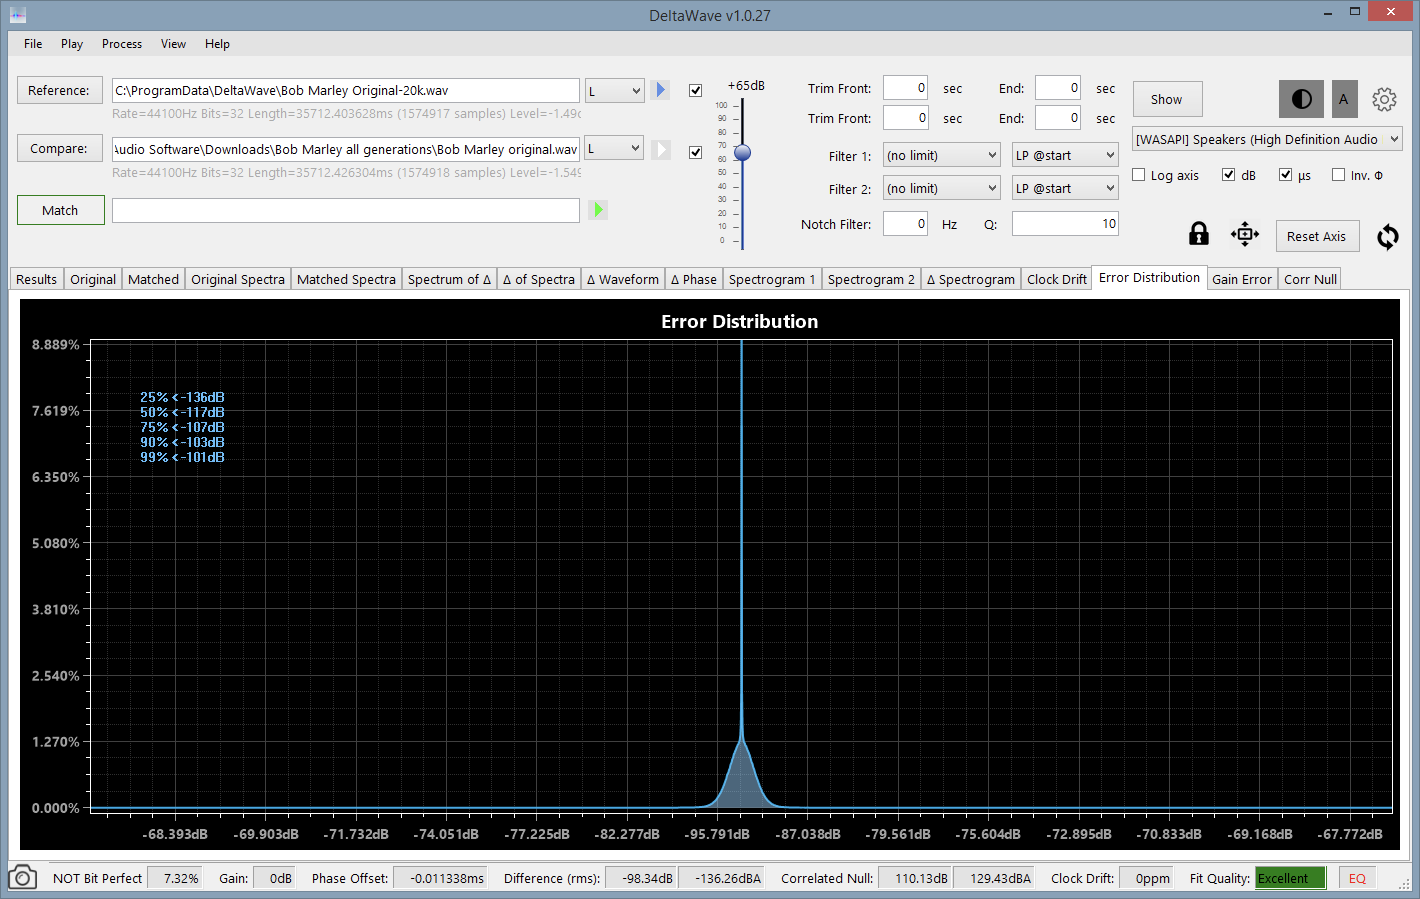Viewport: 1420px width, 899px height.
Task: Open settings gear icon
Action: click(x=1384, y=99)
